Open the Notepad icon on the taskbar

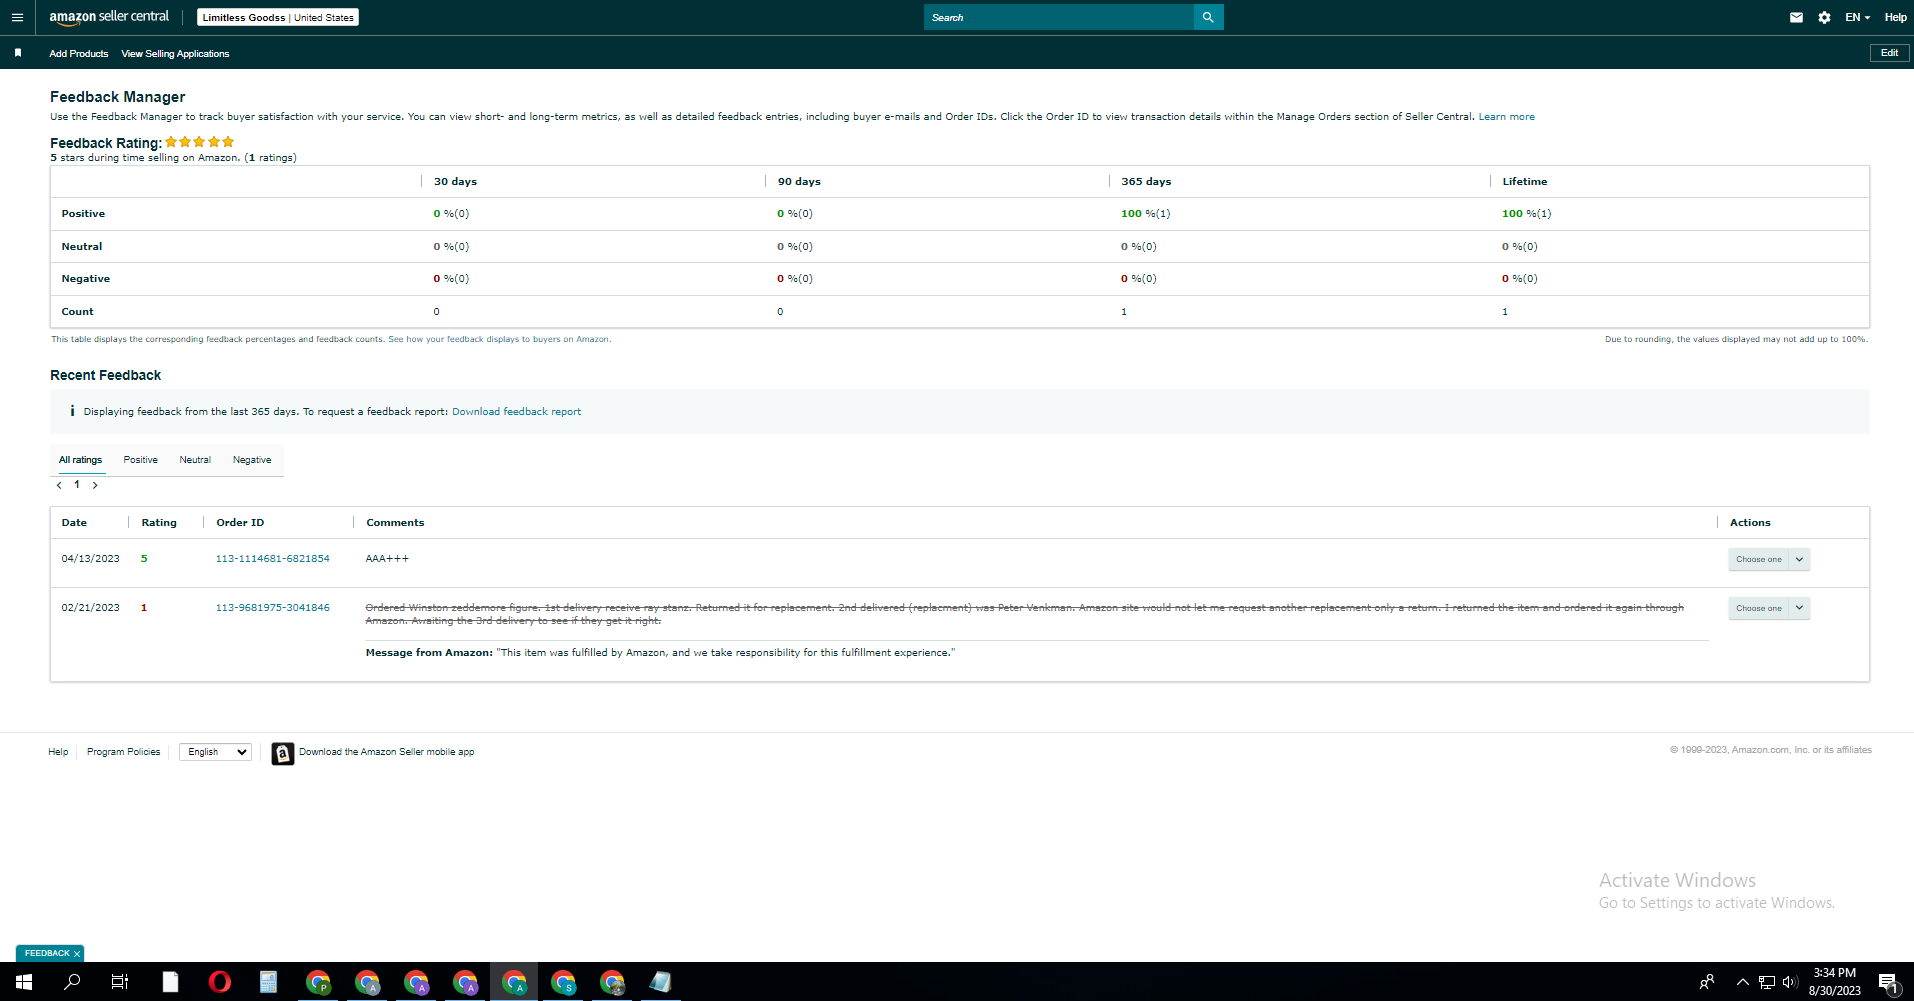660,982
